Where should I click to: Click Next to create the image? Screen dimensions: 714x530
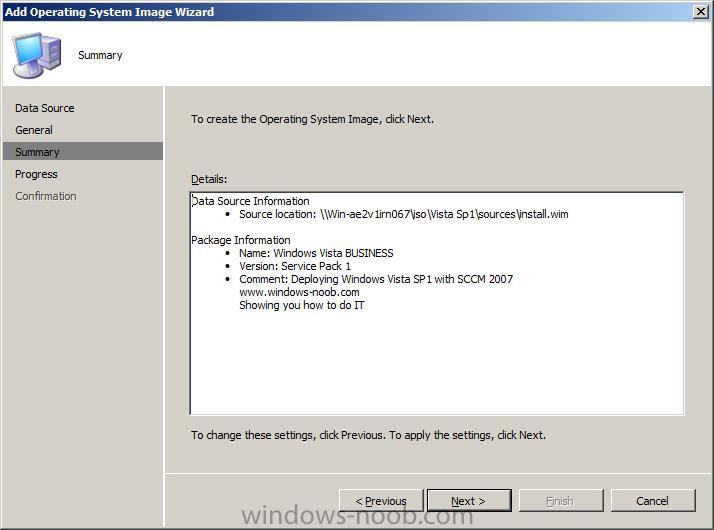(469, 501)
